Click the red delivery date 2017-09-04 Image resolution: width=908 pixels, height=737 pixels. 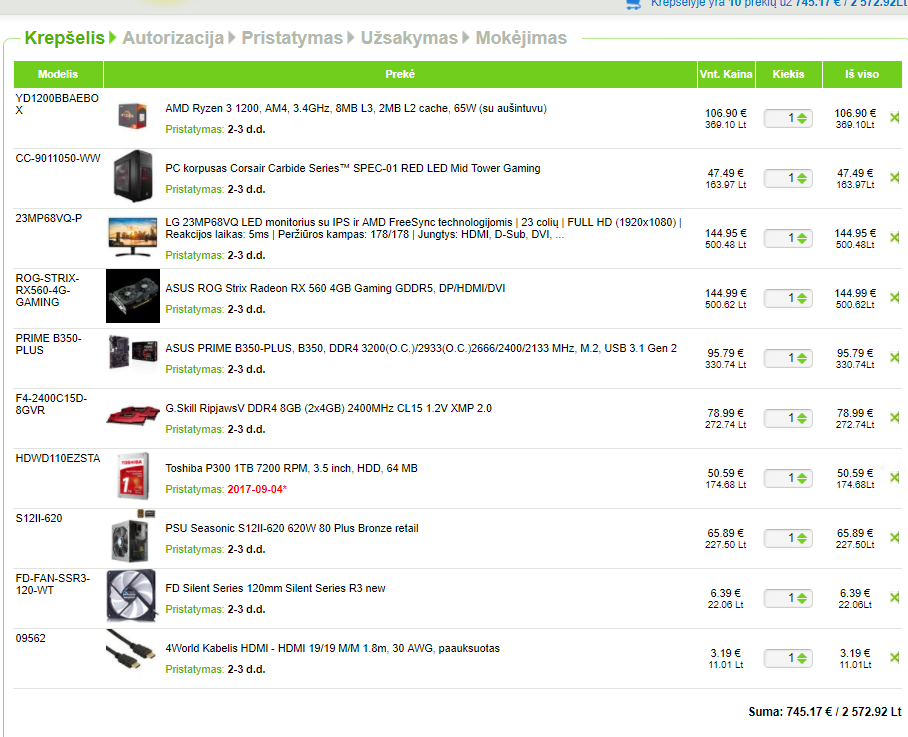coord(257,489)
